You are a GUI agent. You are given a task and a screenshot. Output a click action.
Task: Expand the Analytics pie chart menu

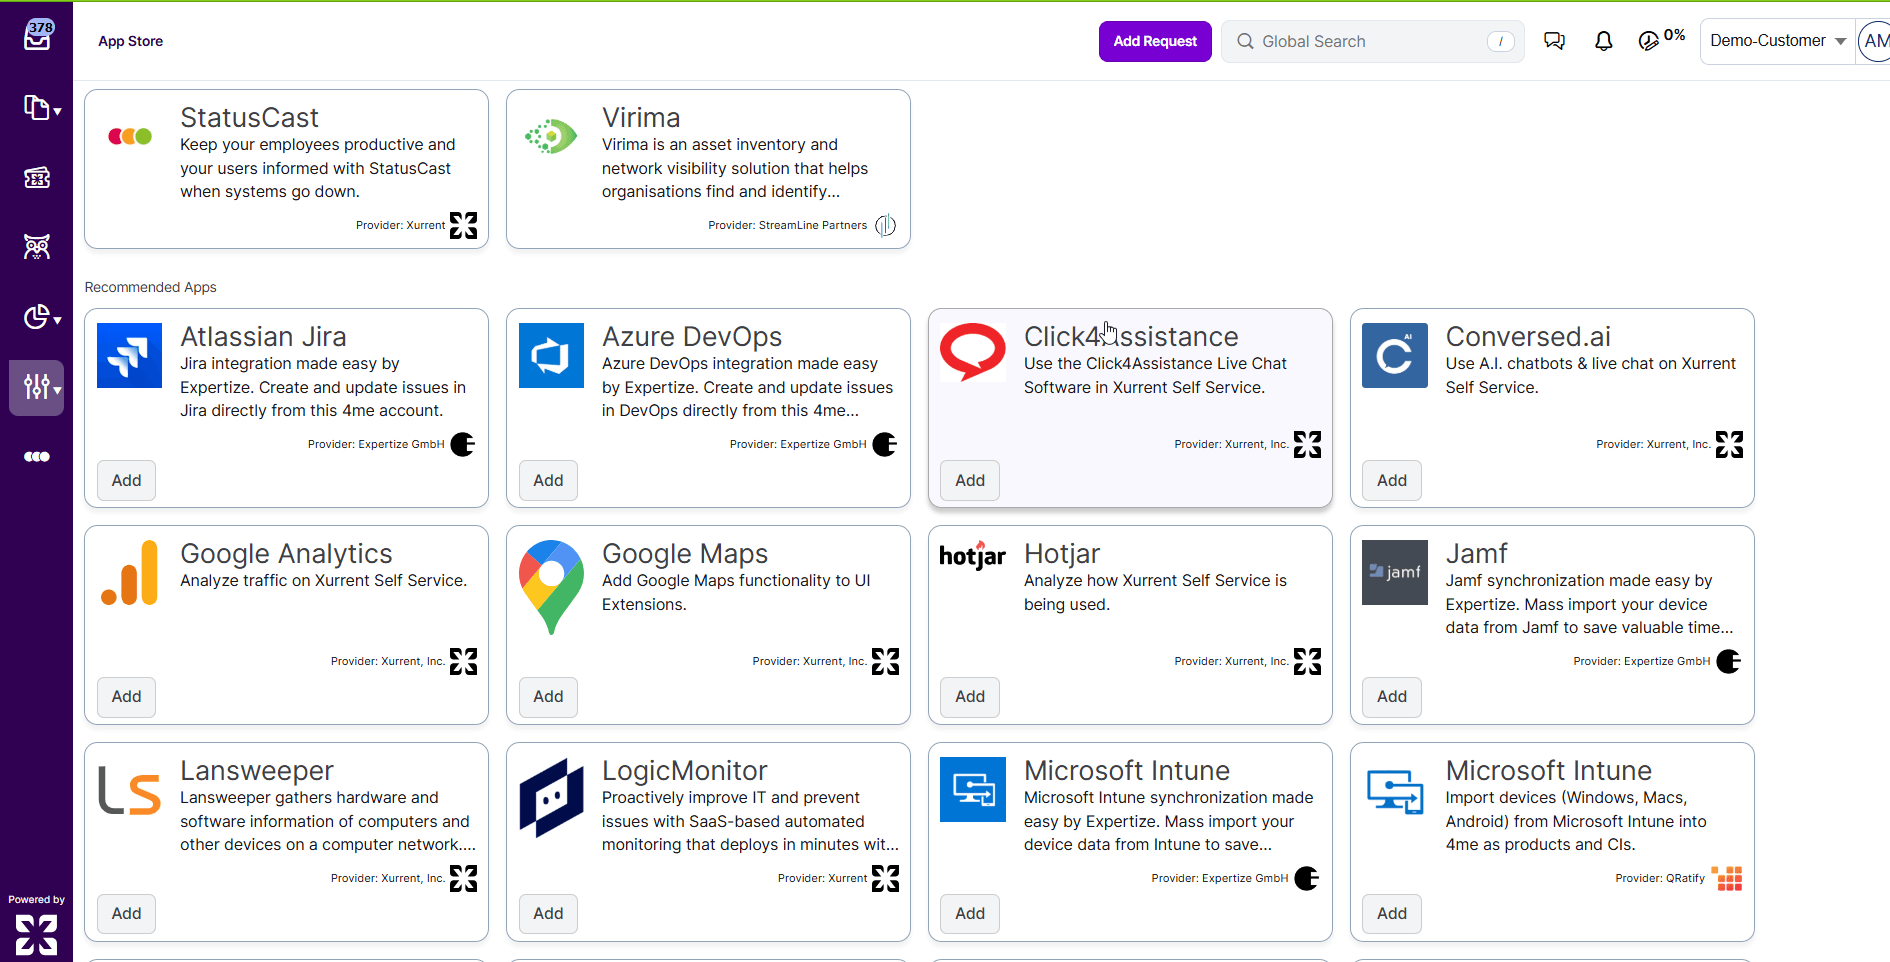tap(40, 317)
